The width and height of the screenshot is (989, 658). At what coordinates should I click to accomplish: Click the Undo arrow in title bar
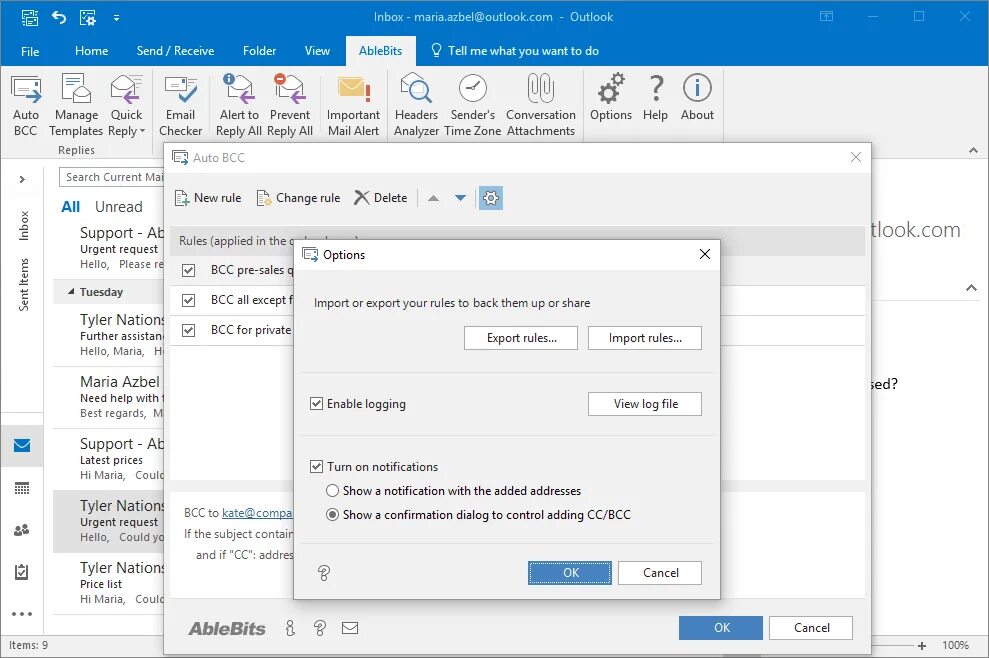point(59,17)
